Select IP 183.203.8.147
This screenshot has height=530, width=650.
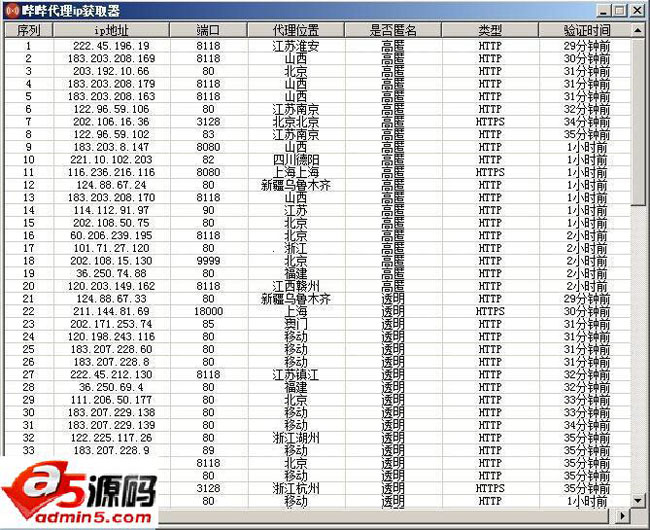(111, 147)
